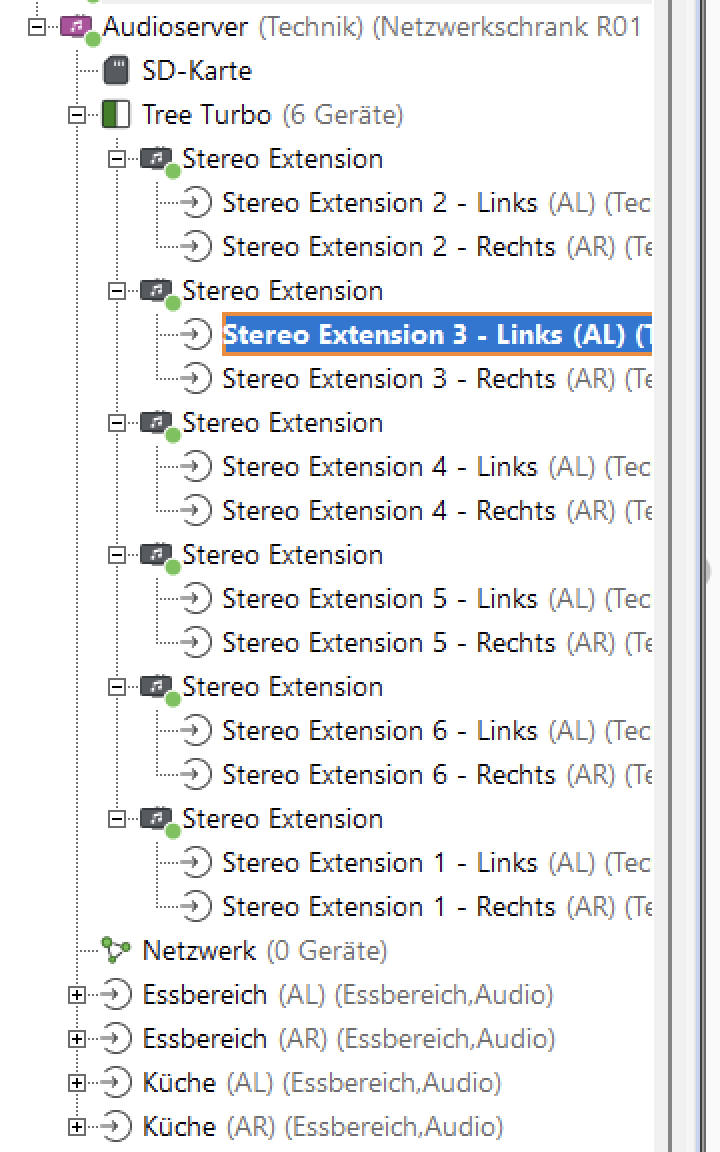Select the highlighted Stereo Extension 3 - Links item
The image size is (720, 1152).
point(436,335)
